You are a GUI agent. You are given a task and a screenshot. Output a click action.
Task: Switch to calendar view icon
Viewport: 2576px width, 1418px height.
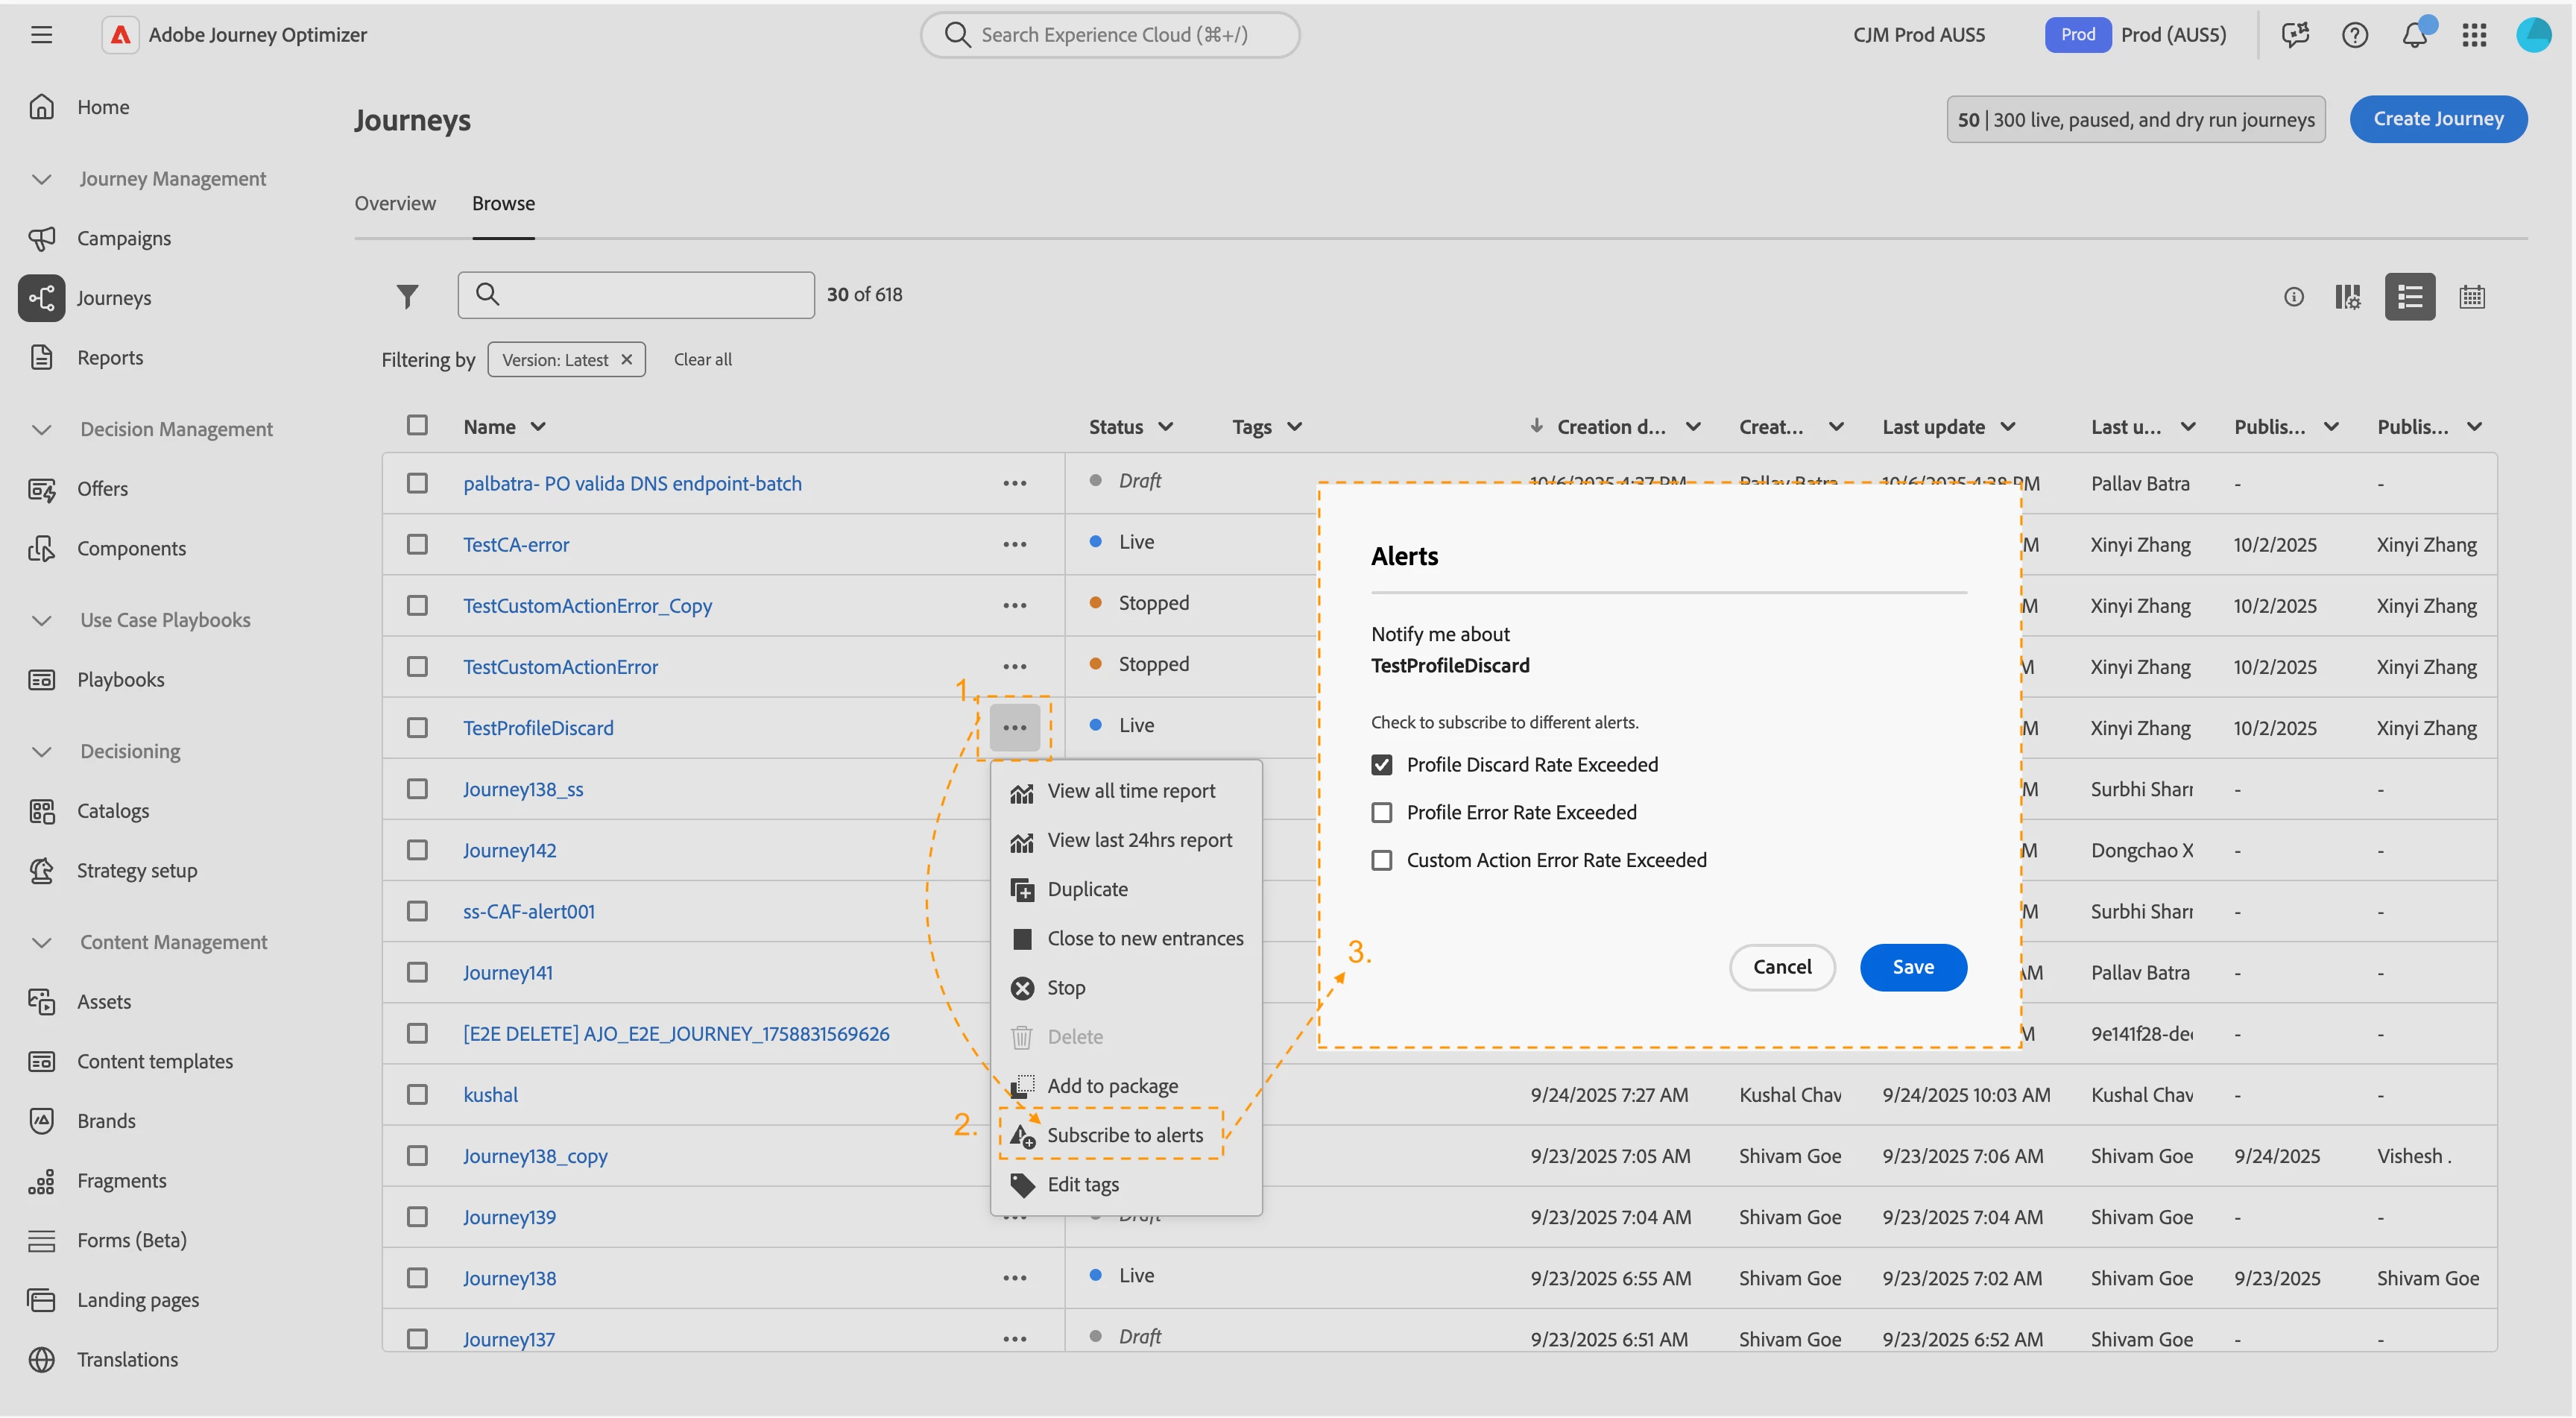tap(2472, 297)
